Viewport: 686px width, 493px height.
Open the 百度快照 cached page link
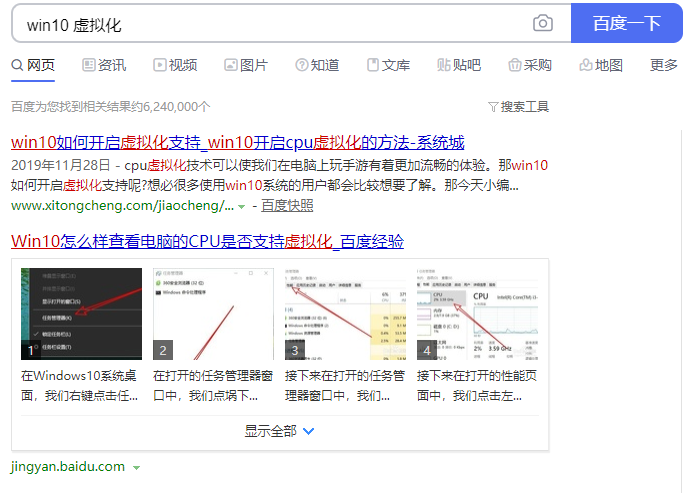[287, 206]
